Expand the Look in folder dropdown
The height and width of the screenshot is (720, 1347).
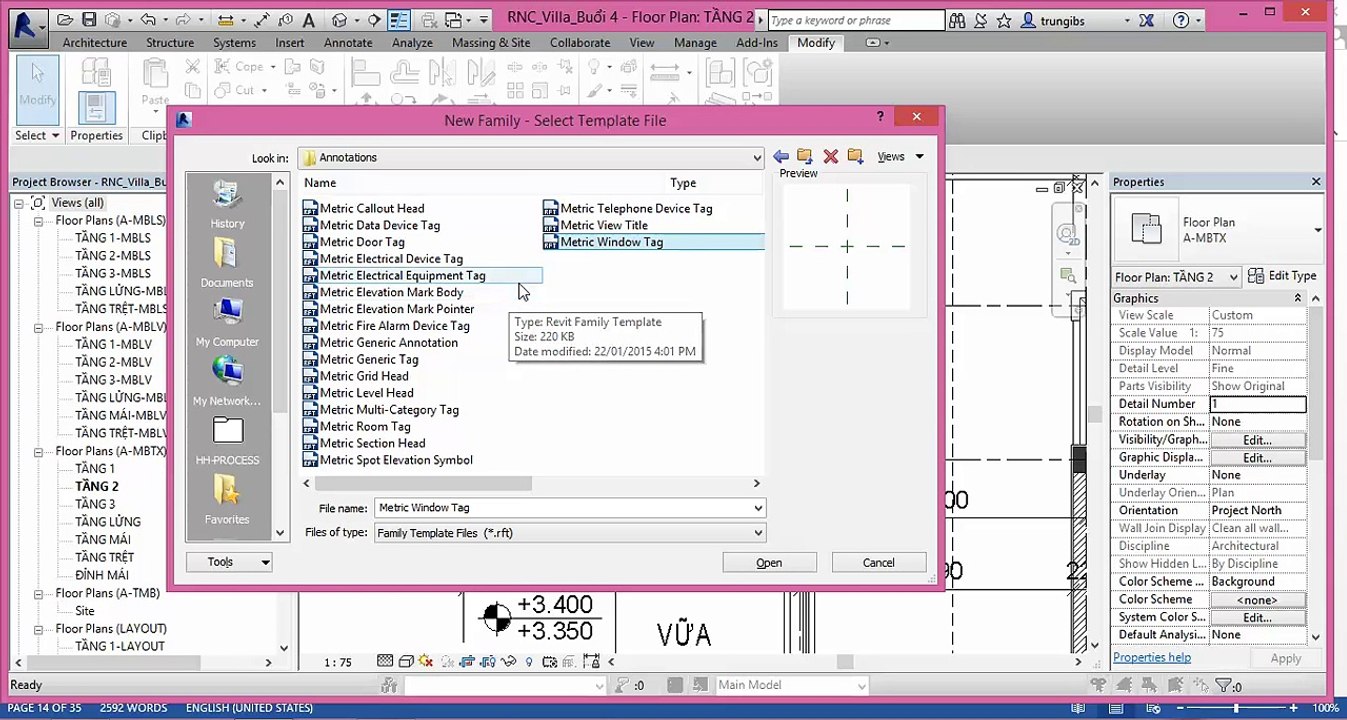coord(757,158)
